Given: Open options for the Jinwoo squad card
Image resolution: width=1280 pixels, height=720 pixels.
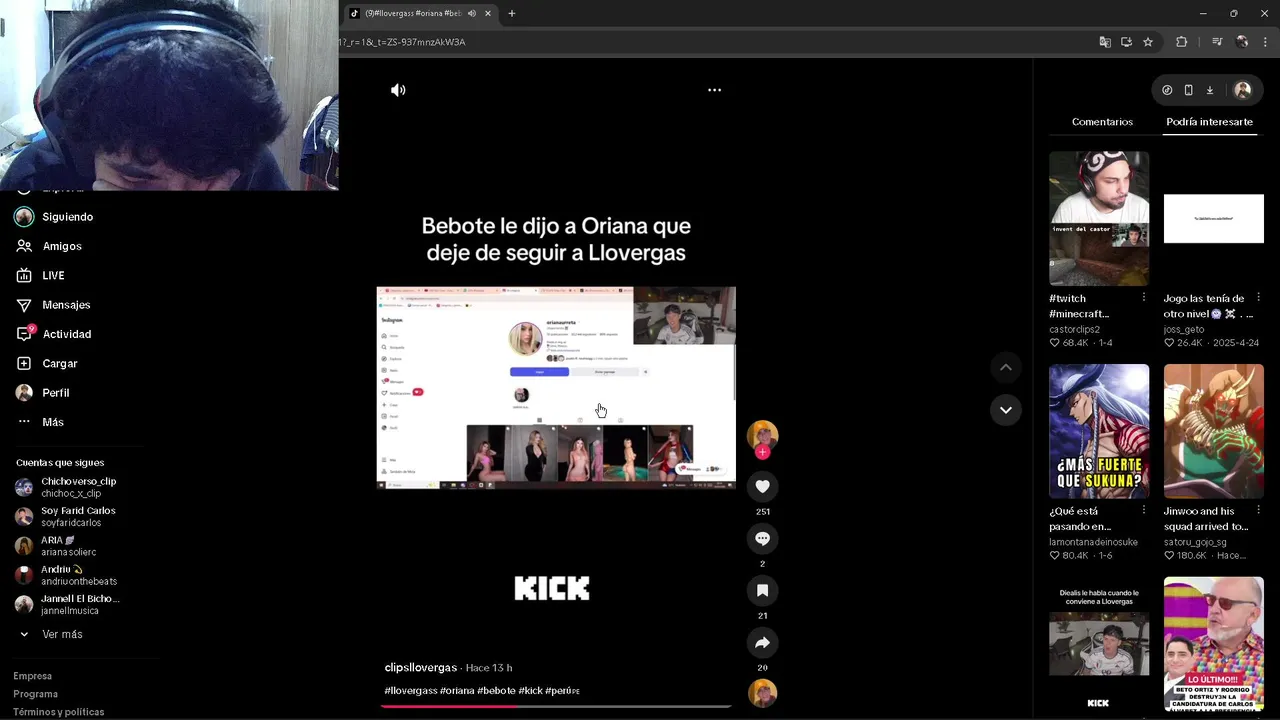Looking at the screenshot, I should [x=1258, y=511].
